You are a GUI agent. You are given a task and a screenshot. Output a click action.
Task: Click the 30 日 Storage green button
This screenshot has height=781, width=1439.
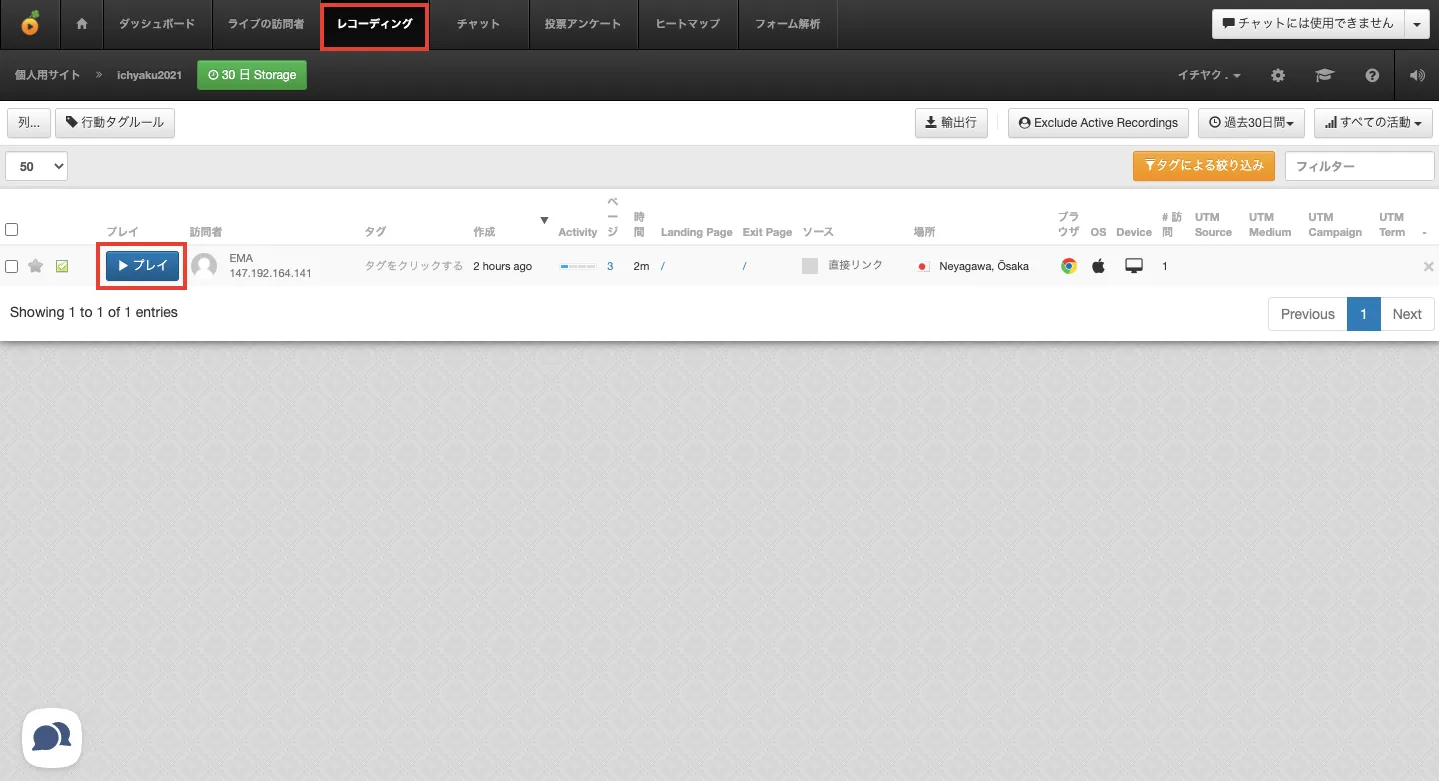coord(252,75)
